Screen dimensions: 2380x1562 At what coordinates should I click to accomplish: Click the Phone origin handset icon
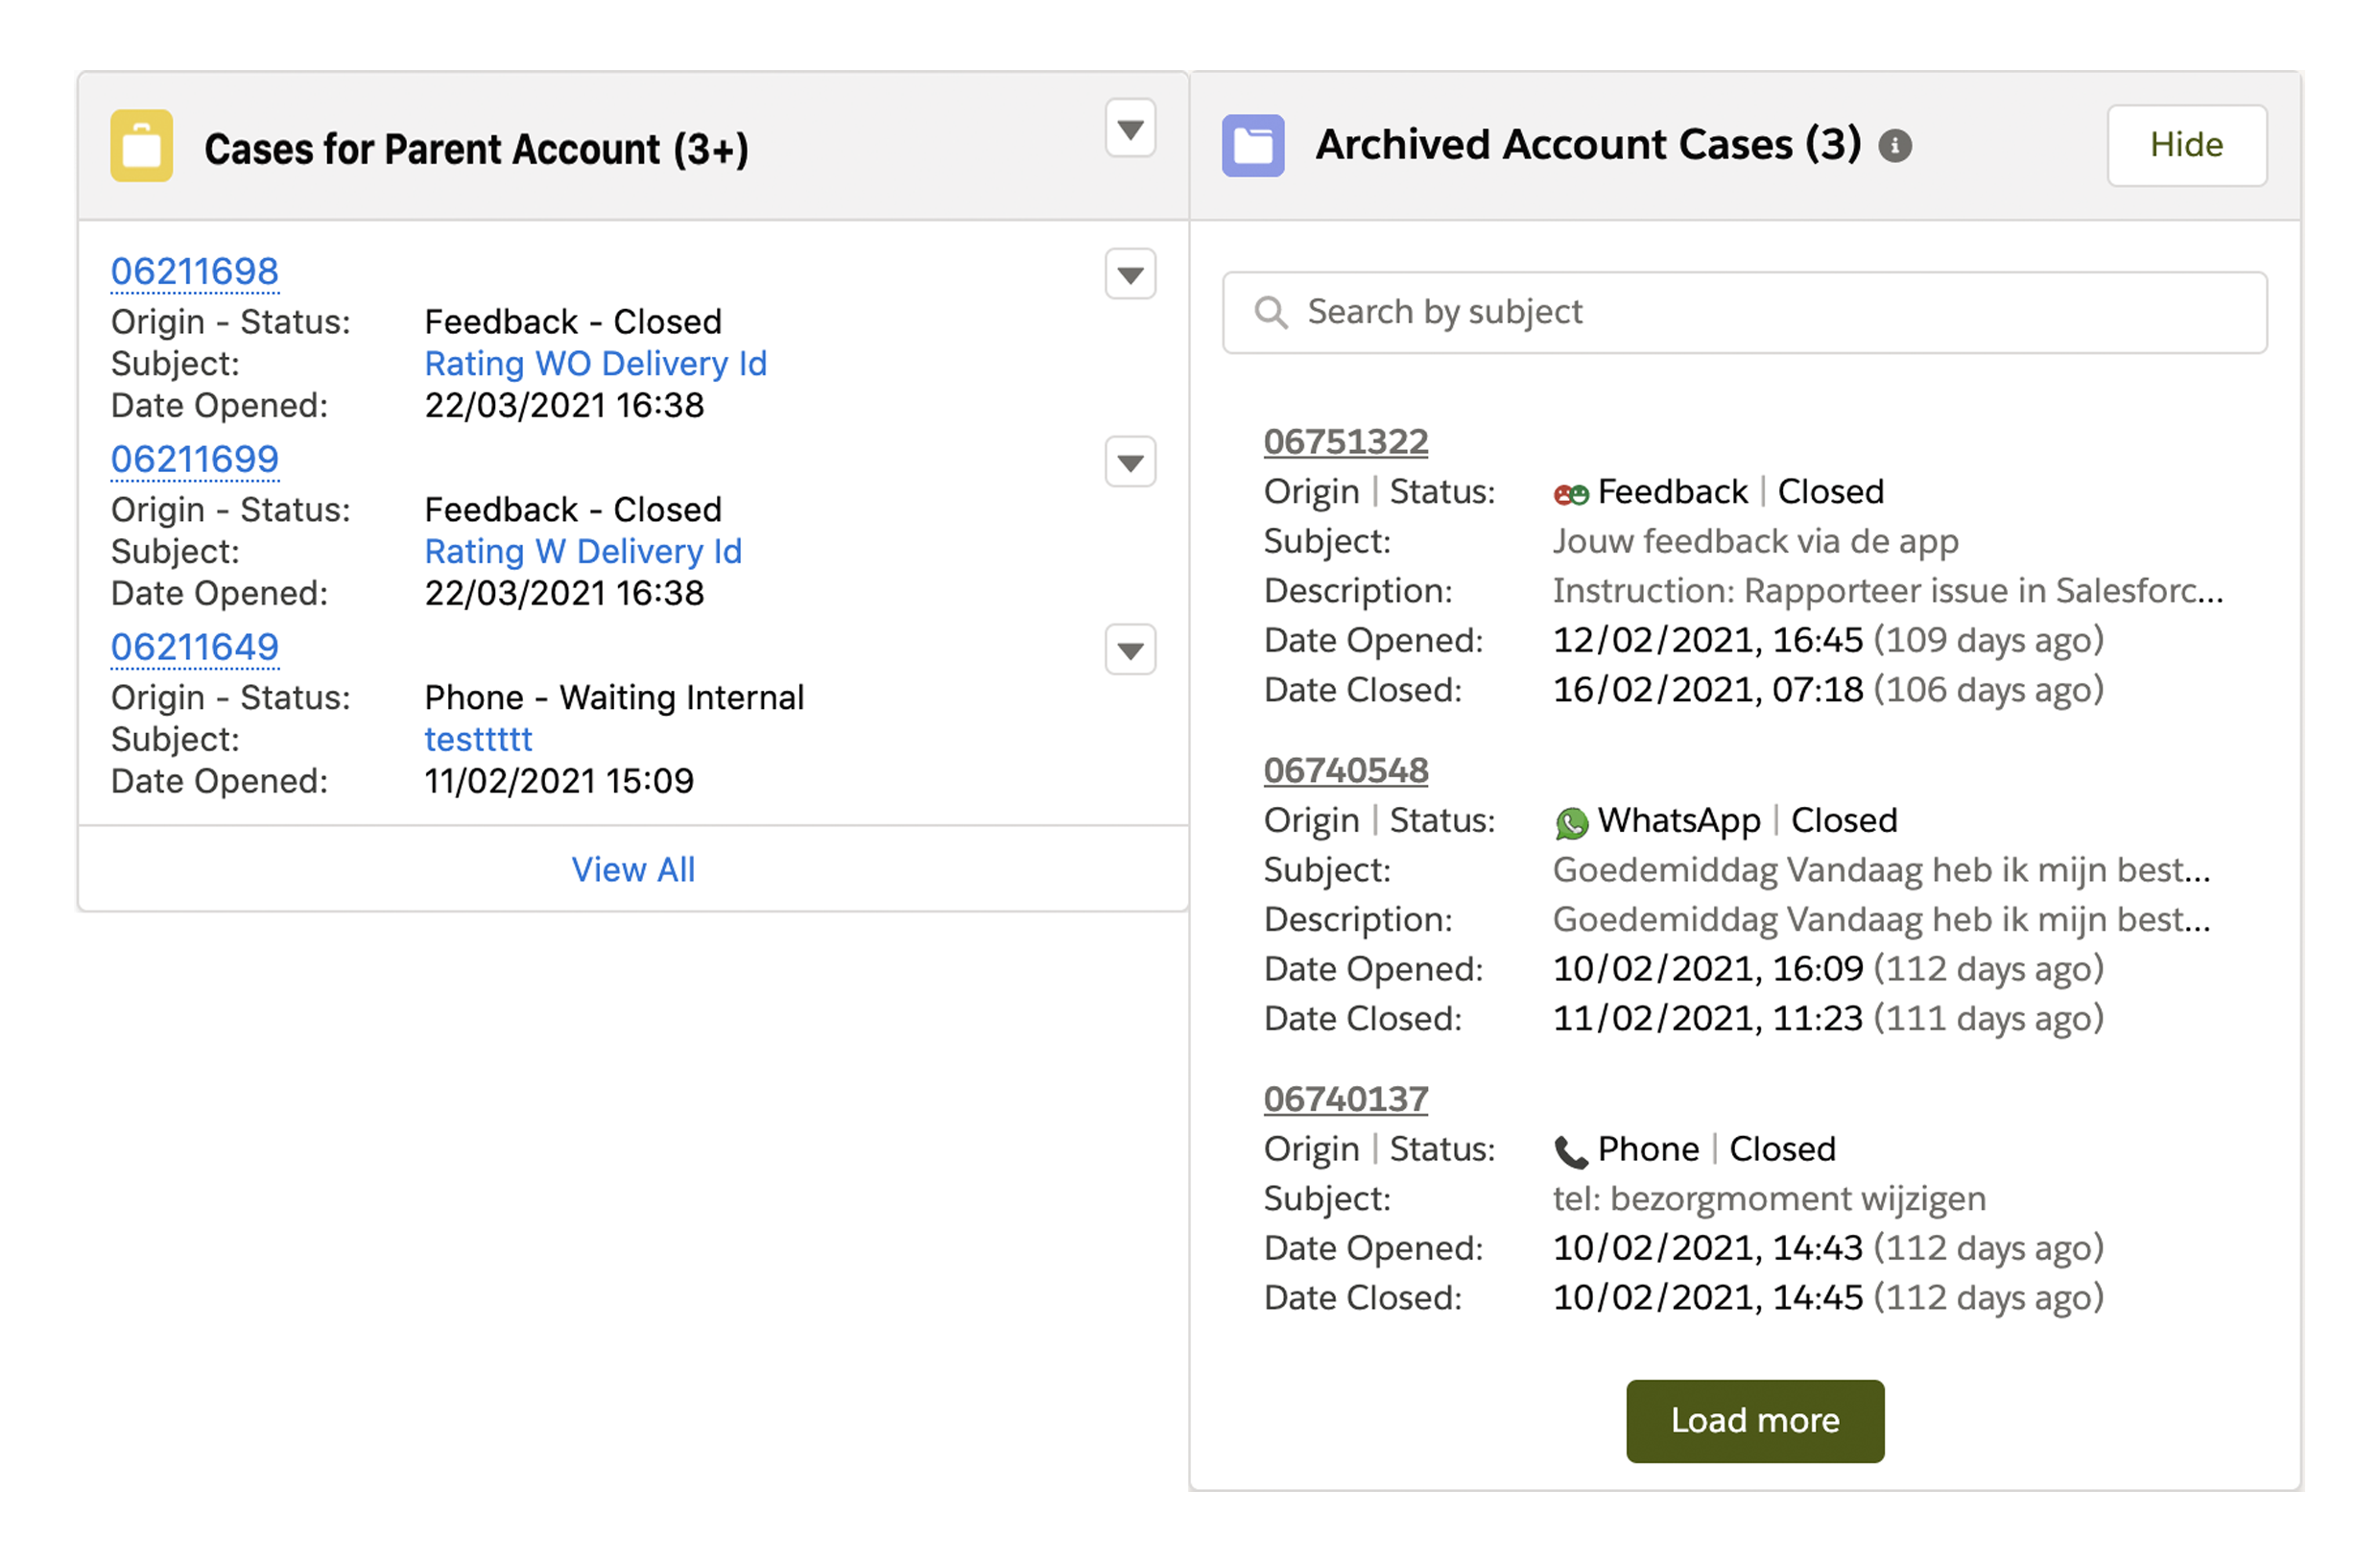click(x=1571, y=1152)
